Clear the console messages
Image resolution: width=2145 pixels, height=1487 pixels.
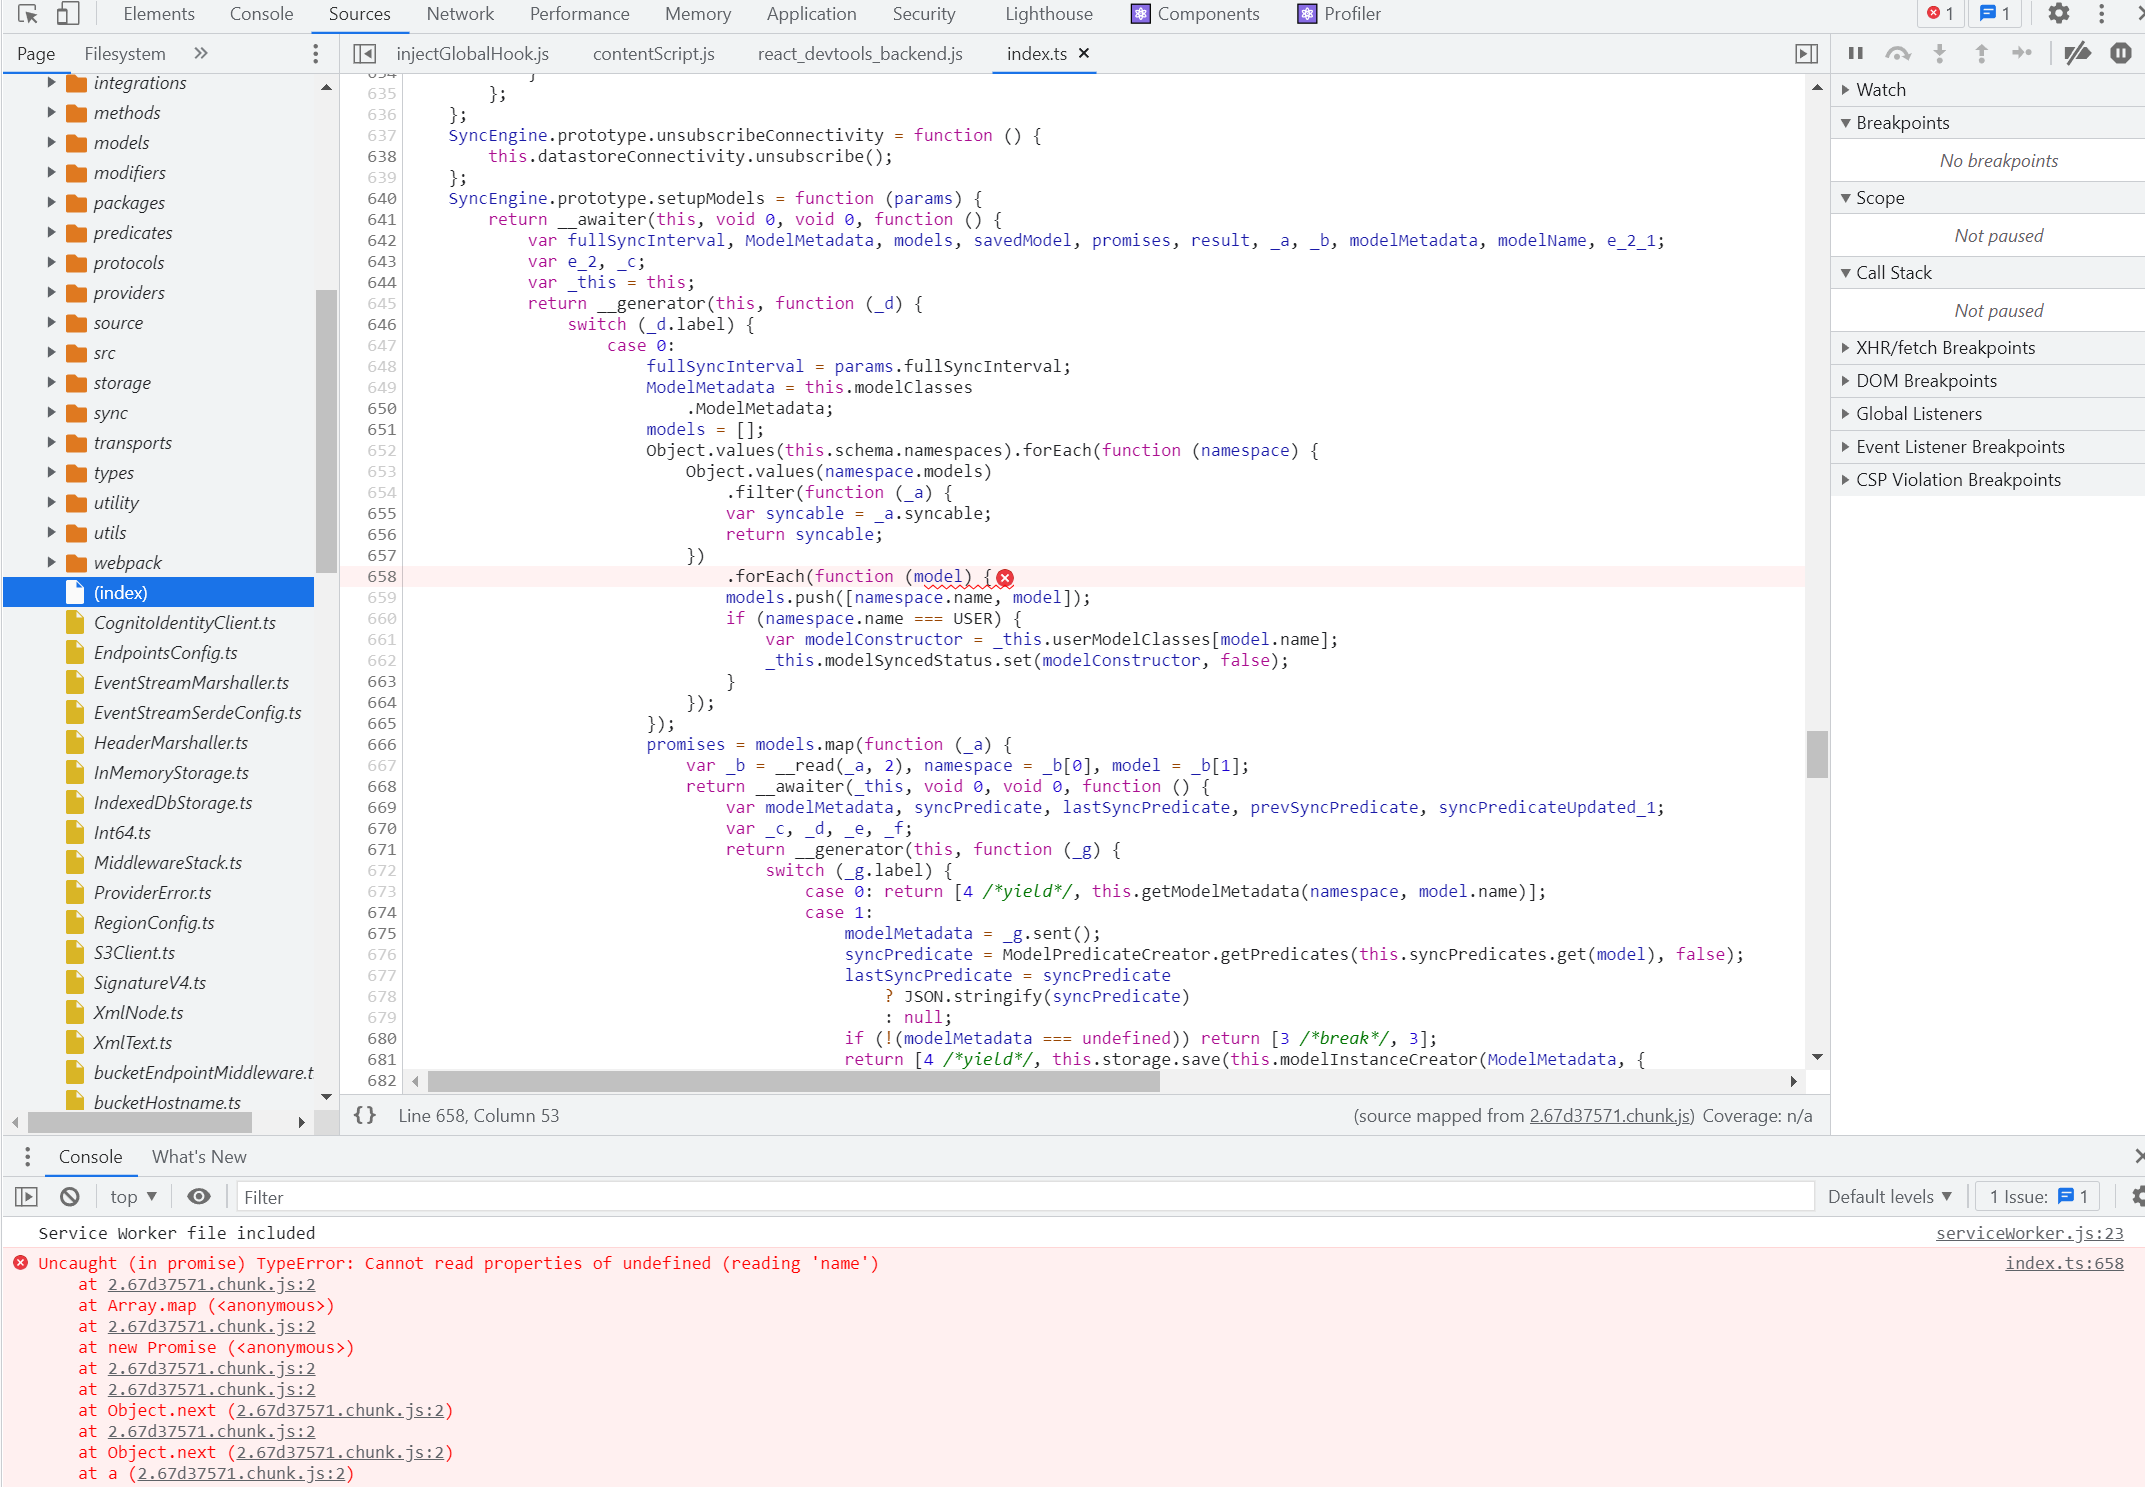tap(69, 1196)
